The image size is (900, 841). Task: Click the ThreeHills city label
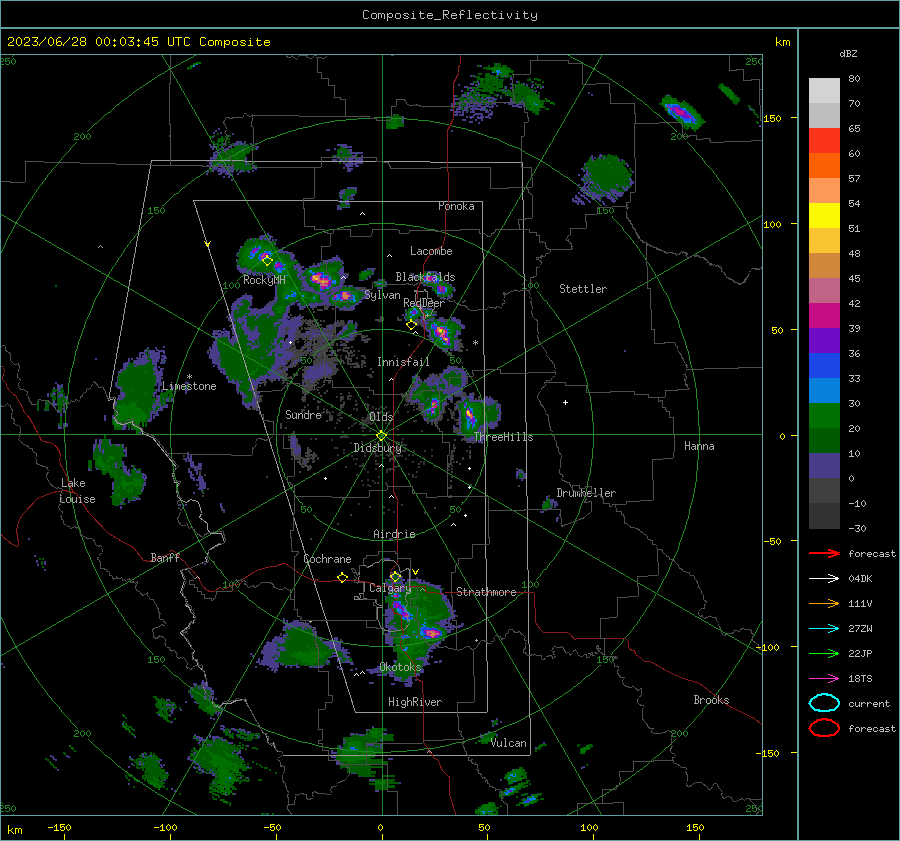[x=503, y=437]
